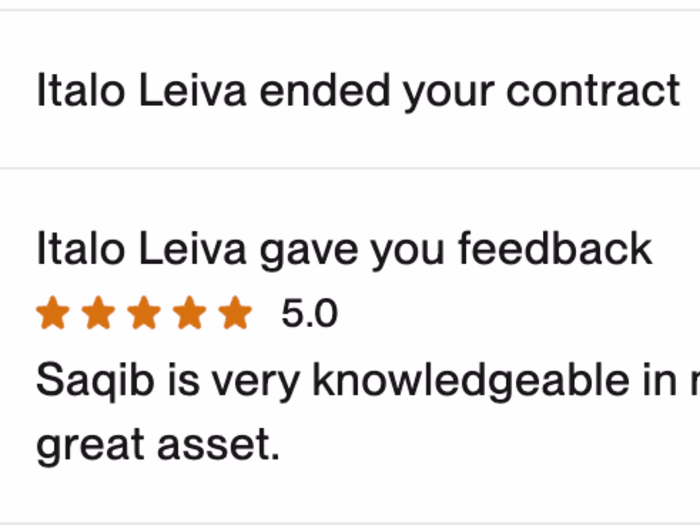Click the second orange rating star
Image resolution: width=700 pixels, height=525 pixels.
(x=98, y=314)
